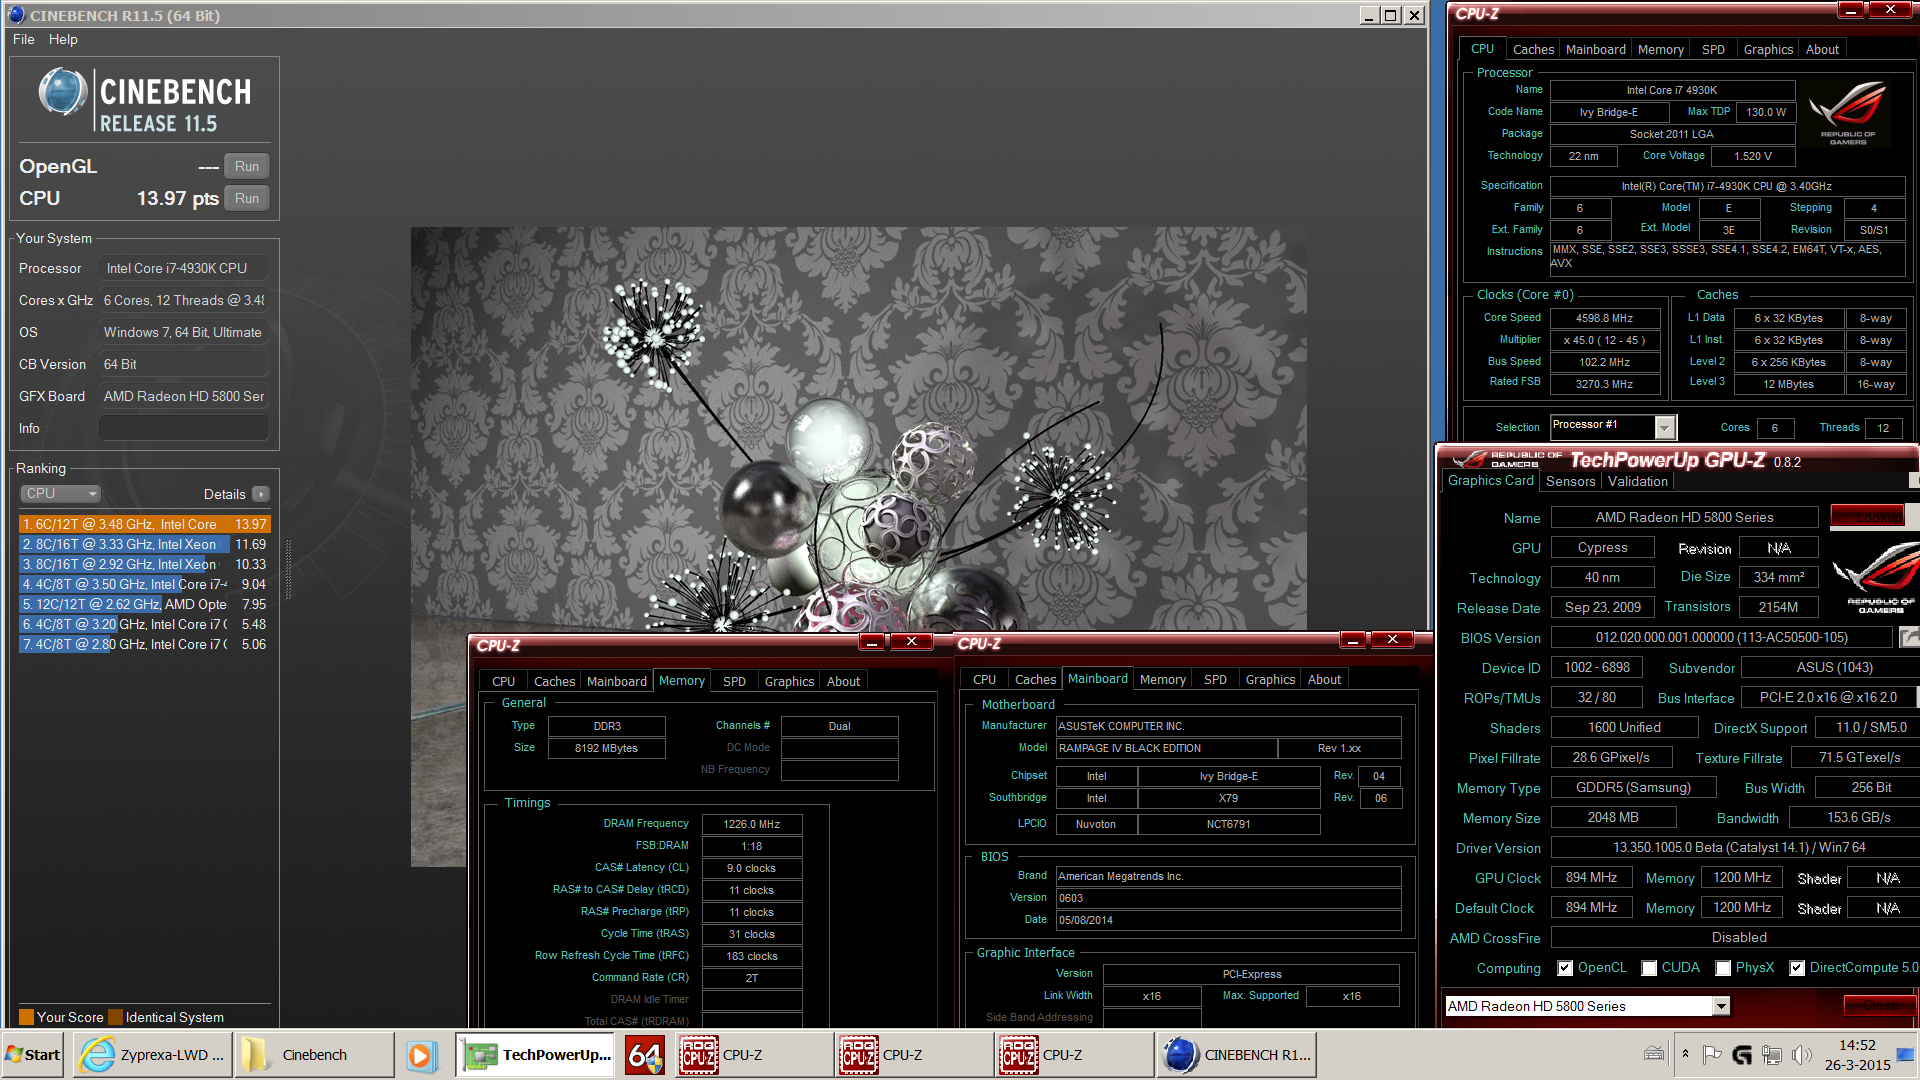Toggle the DirectCompute 5.0 checkbox
1920x1080 pixels.
pyautogui.click(x=1797, y=968)
